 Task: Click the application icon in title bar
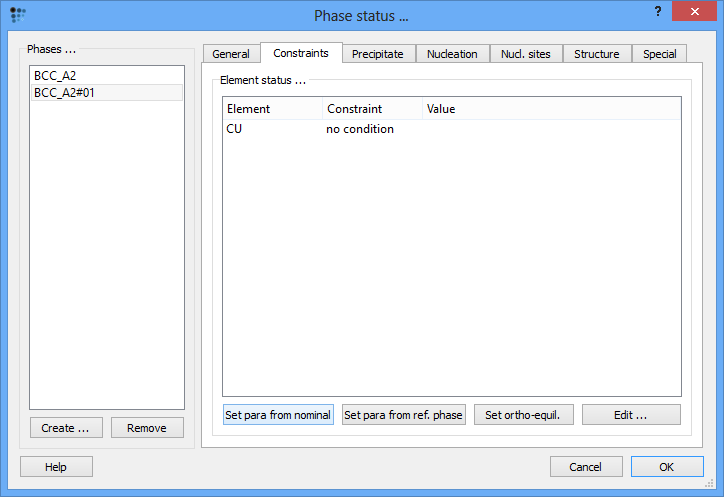click(17, 15)
